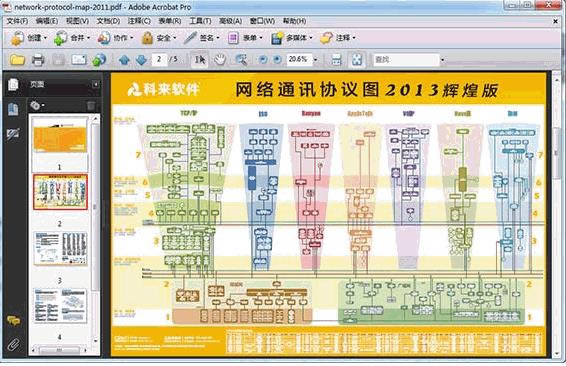The height and width of the screenshot is (366, 566).
Task: Open the comments panel speech bubble icon
Action: (x=13, y=321)
